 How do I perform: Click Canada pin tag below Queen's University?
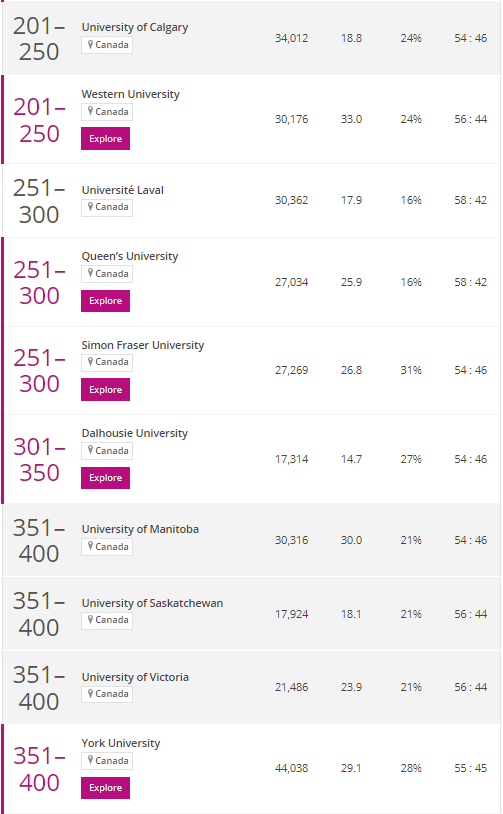pos(107,274)
